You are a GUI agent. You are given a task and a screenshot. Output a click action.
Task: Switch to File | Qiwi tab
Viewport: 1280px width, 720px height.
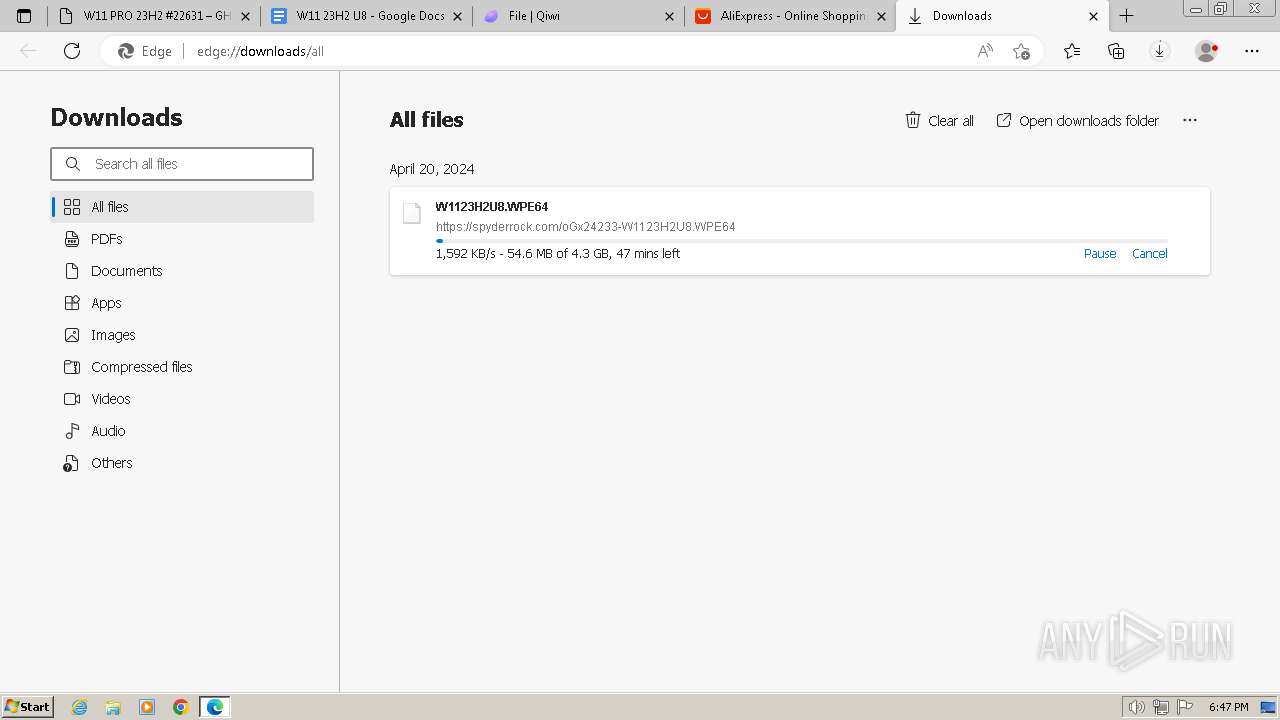(x=579, y=16)
